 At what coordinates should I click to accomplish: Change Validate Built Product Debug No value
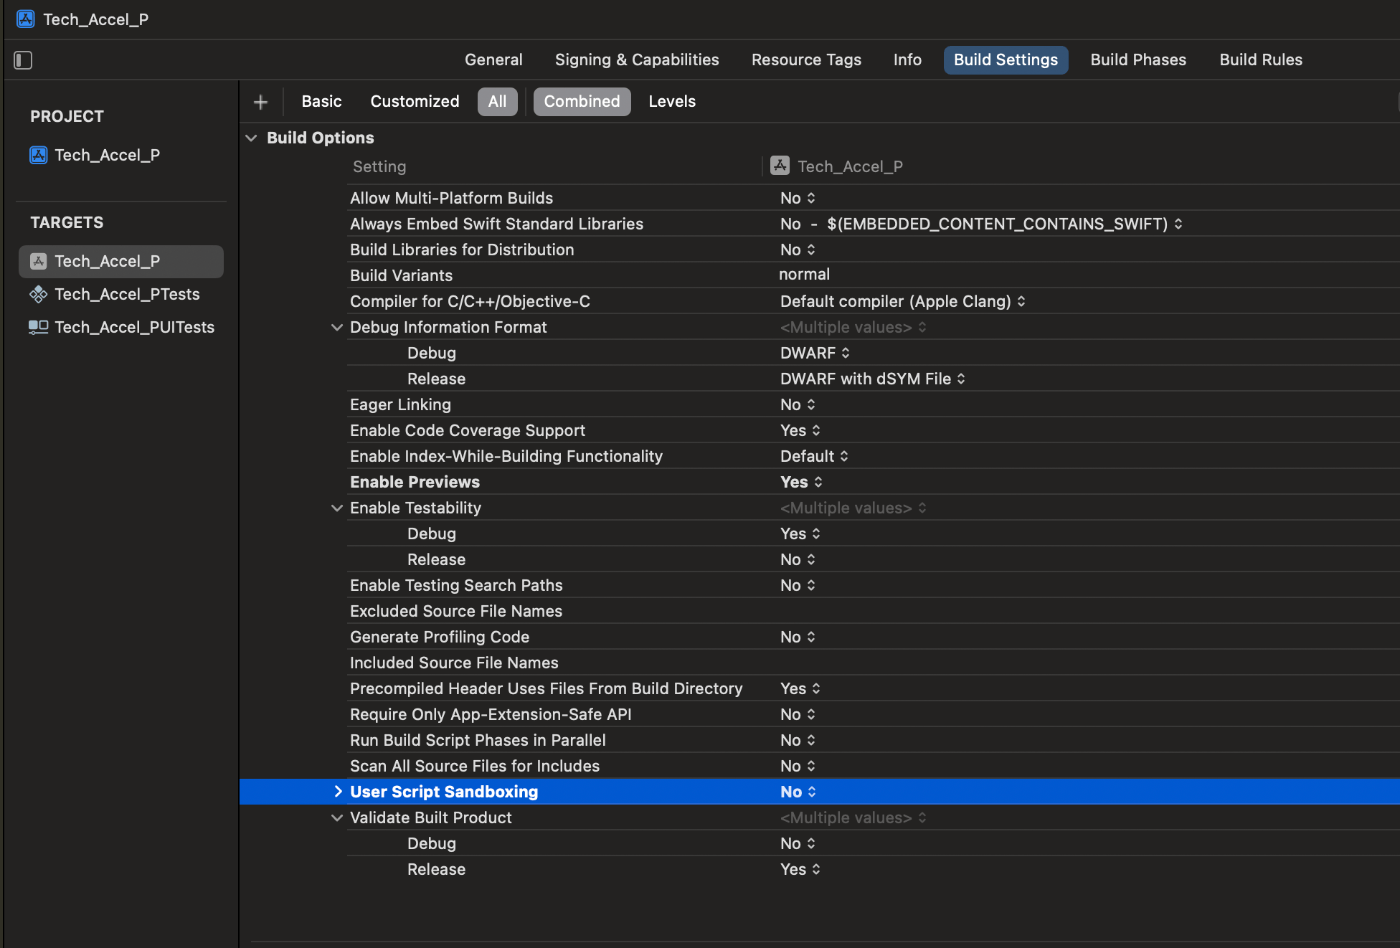pyautogui.click(x=798, y=844)
